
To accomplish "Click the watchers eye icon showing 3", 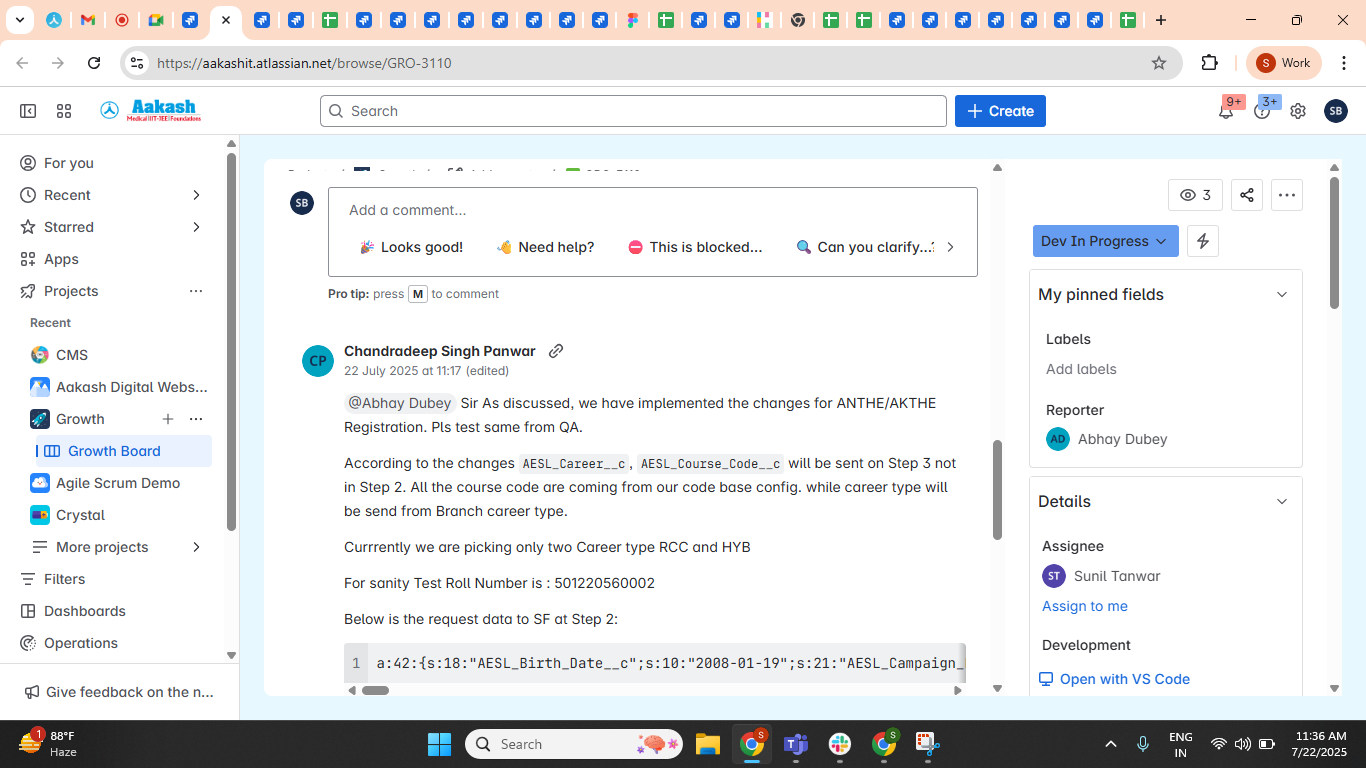I will point(1194,195).
